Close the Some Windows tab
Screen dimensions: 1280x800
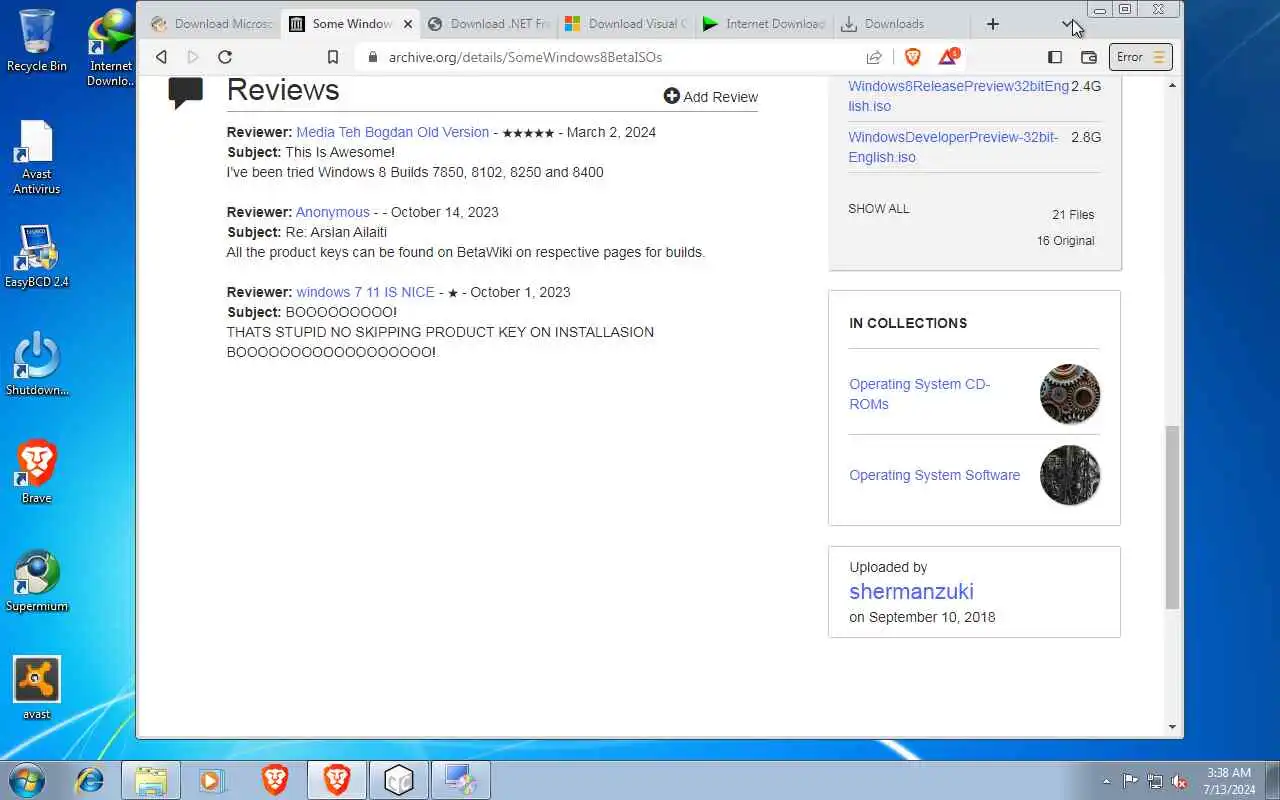(407, 24)
